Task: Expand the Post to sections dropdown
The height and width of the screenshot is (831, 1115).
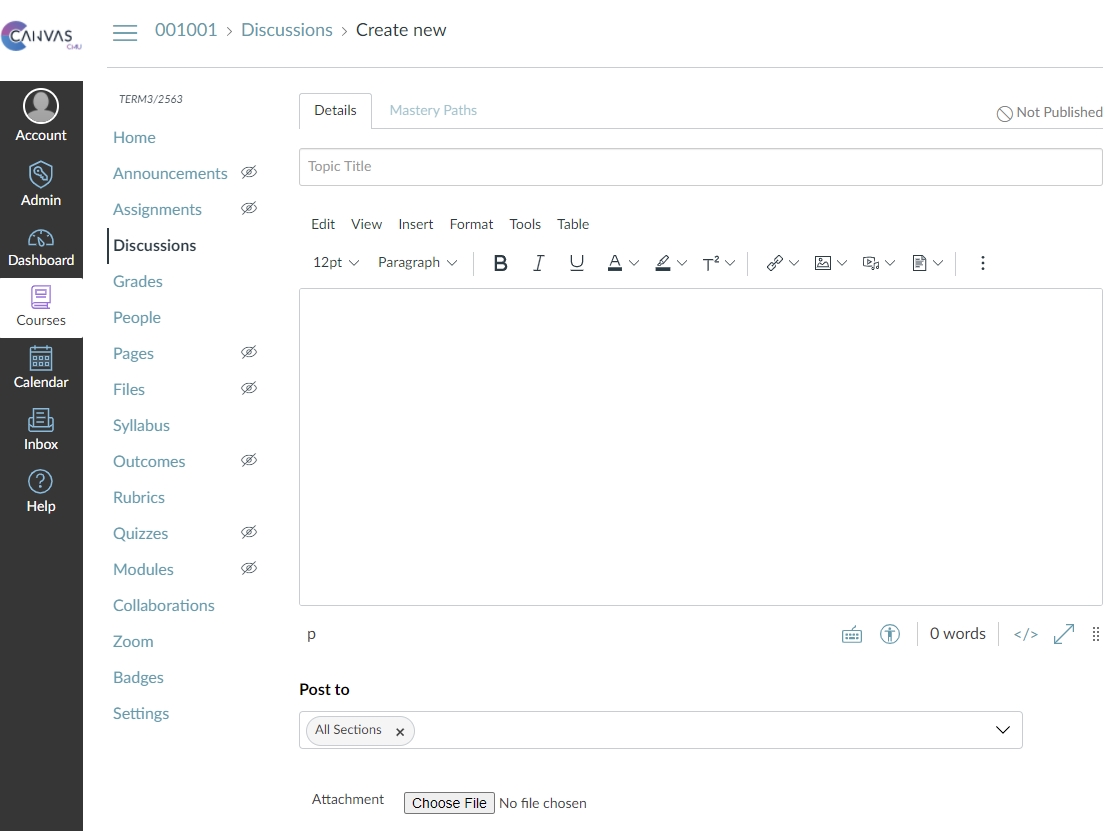Action: (x=1003, y=730)
